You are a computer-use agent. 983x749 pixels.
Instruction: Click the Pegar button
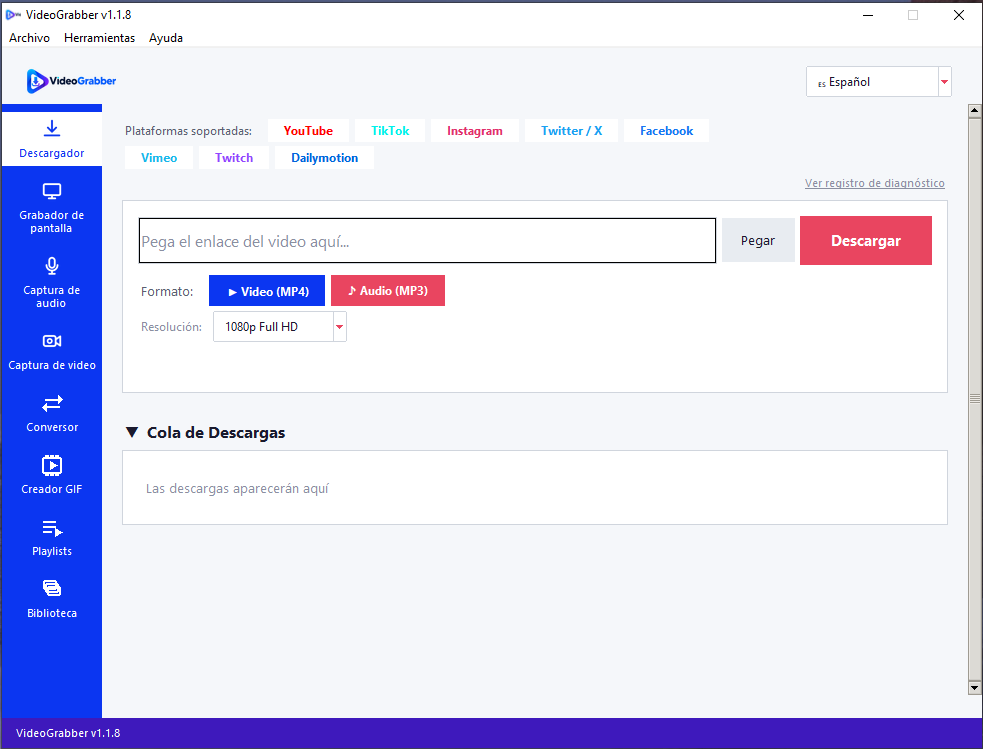tap(758, 241)
